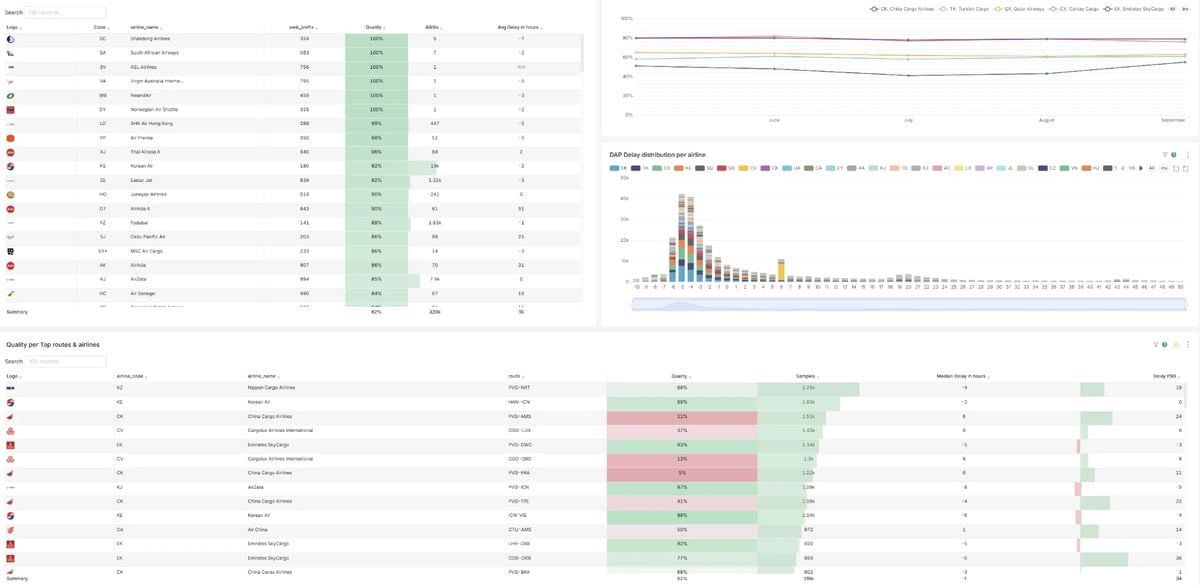Click Air Senegal logo icon
Image resolution: width=1200 pixels, height=585 pixels.
(10, 294)
